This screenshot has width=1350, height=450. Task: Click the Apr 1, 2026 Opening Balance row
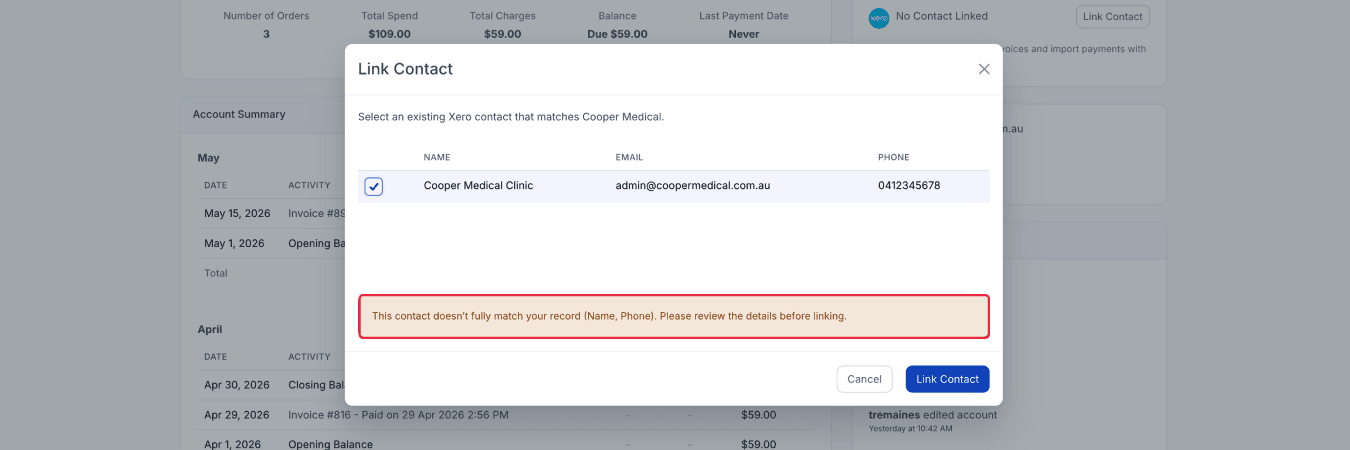(505, 444)
